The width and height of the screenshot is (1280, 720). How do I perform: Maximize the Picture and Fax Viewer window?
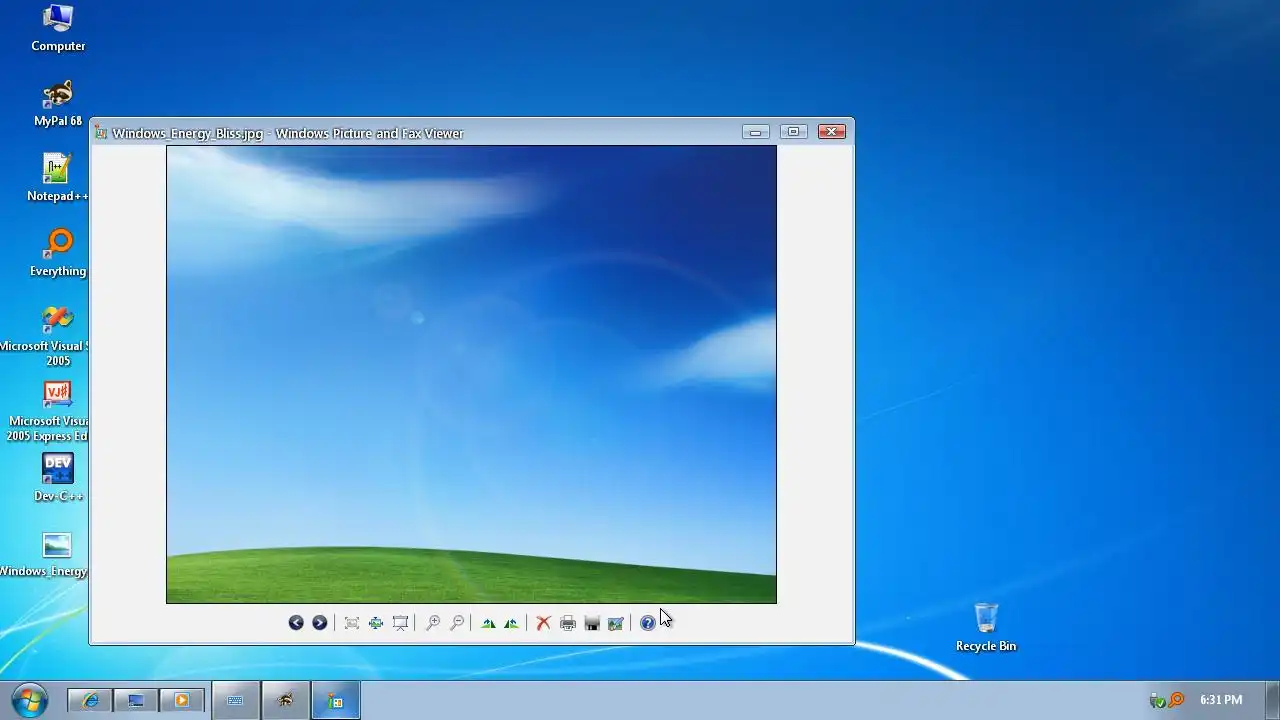(794, 132)
